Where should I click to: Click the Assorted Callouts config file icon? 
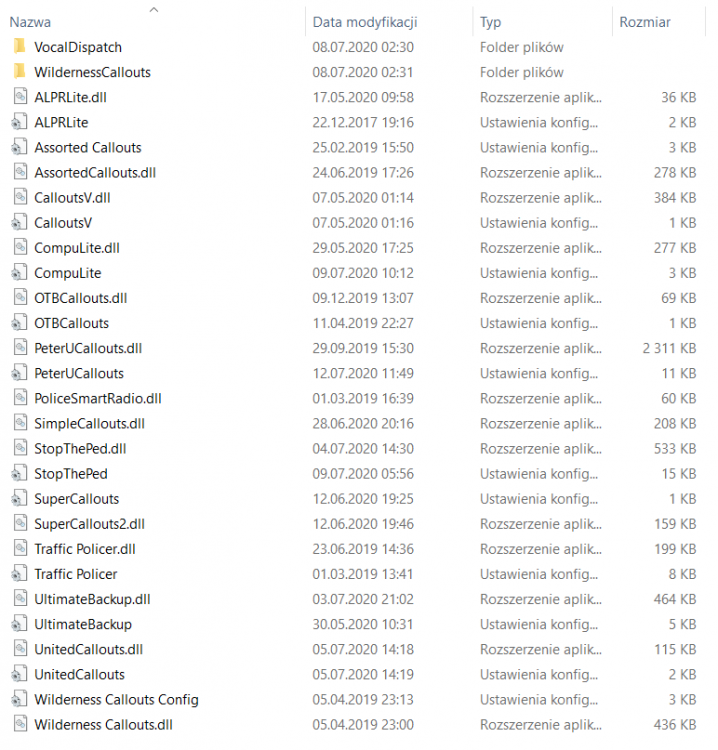click(20, 147)
